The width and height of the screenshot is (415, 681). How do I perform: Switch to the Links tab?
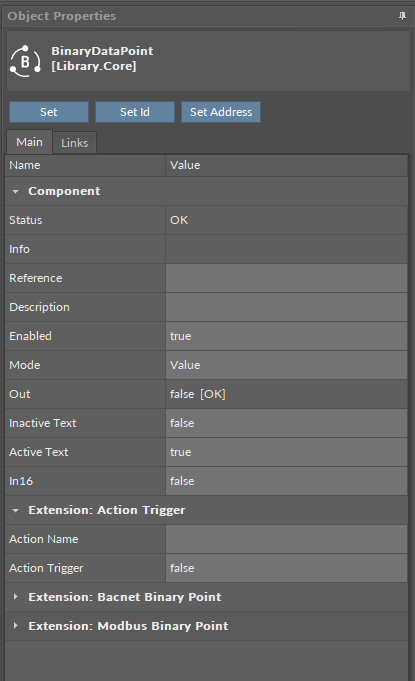[75, 142]
